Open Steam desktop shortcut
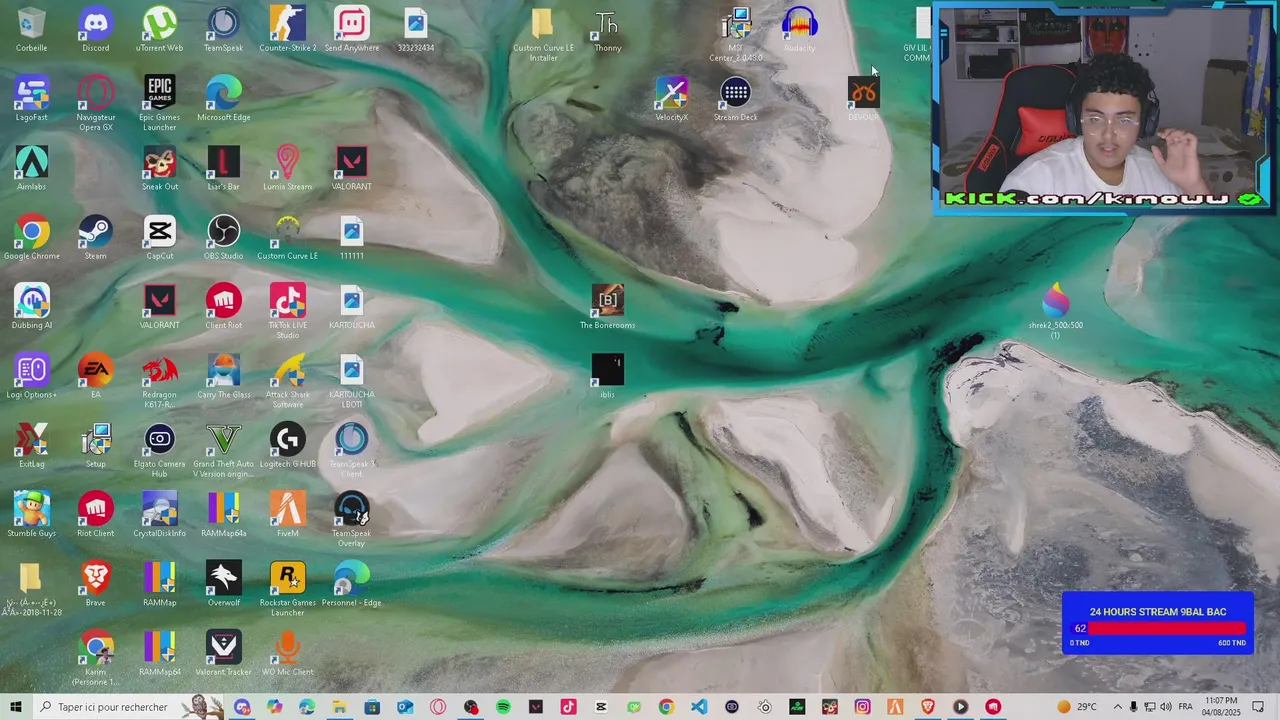 click(x=95, y=237)
